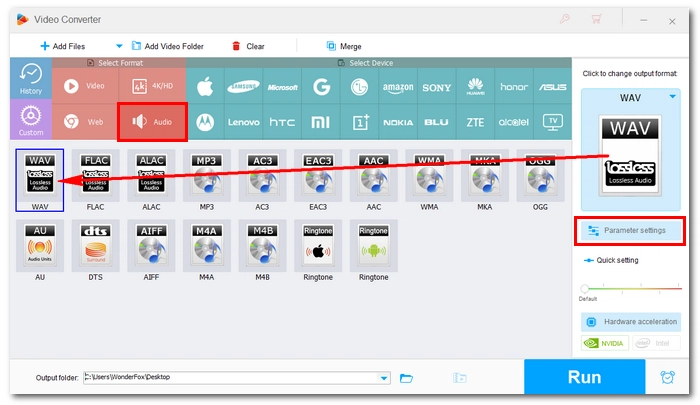Open the Custom presets tab
Viewport: 700px width, 405px height.
pos(31,120)
